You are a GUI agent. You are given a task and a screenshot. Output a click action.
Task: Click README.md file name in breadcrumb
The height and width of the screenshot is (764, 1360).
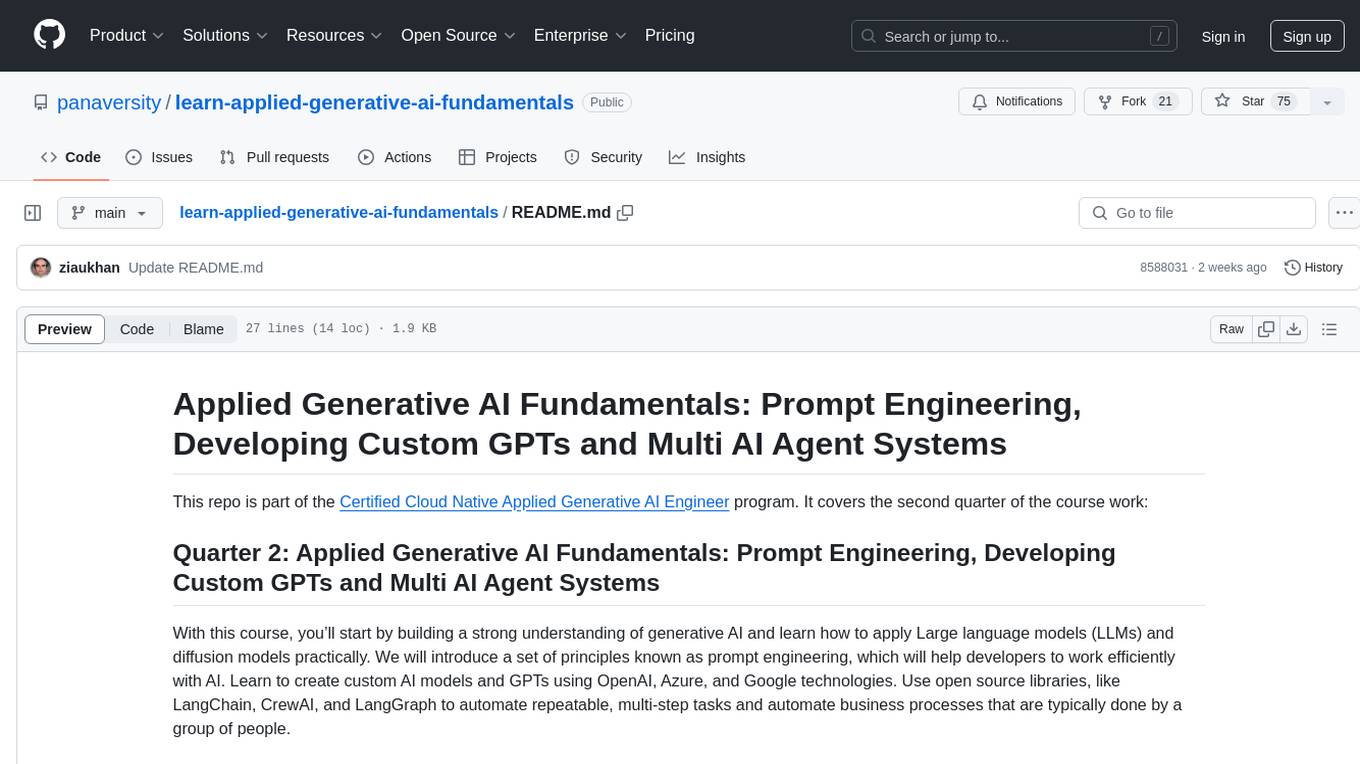(561, 212)
